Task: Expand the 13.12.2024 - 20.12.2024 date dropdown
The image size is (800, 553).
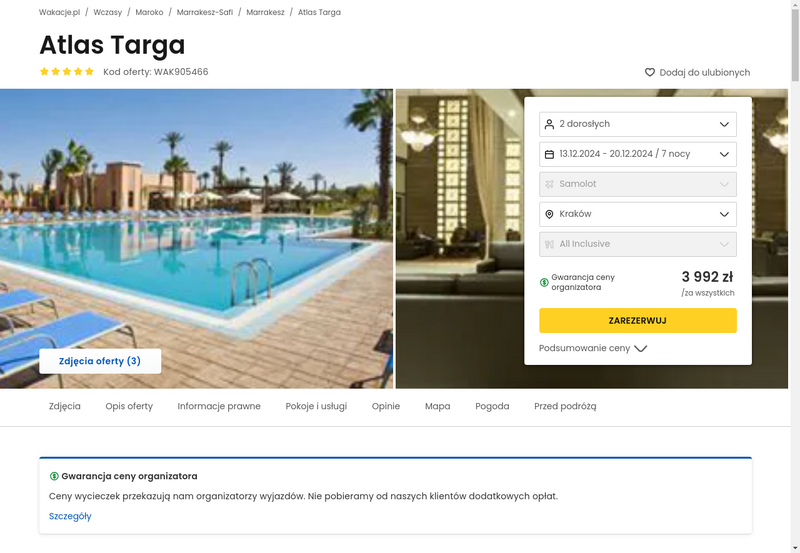Action: (x=638, y=154)
